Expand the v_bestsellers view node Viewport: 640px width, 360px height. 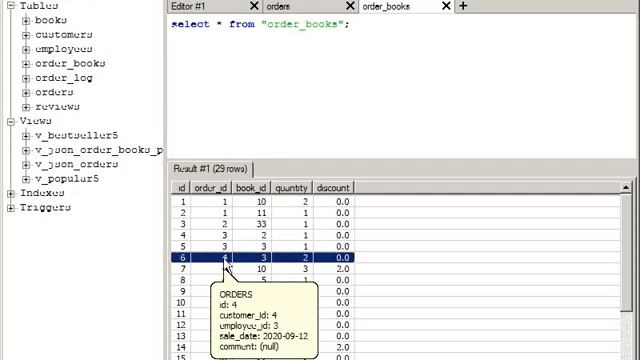(26, 136)
